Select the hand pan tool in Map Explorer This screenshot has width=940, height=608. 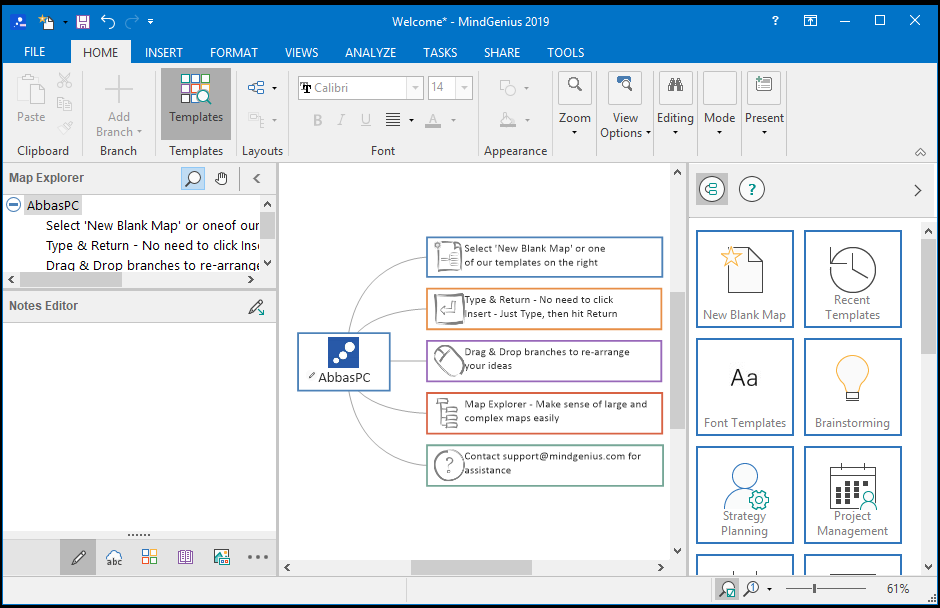pyautogui.click(x=221, y=178)
